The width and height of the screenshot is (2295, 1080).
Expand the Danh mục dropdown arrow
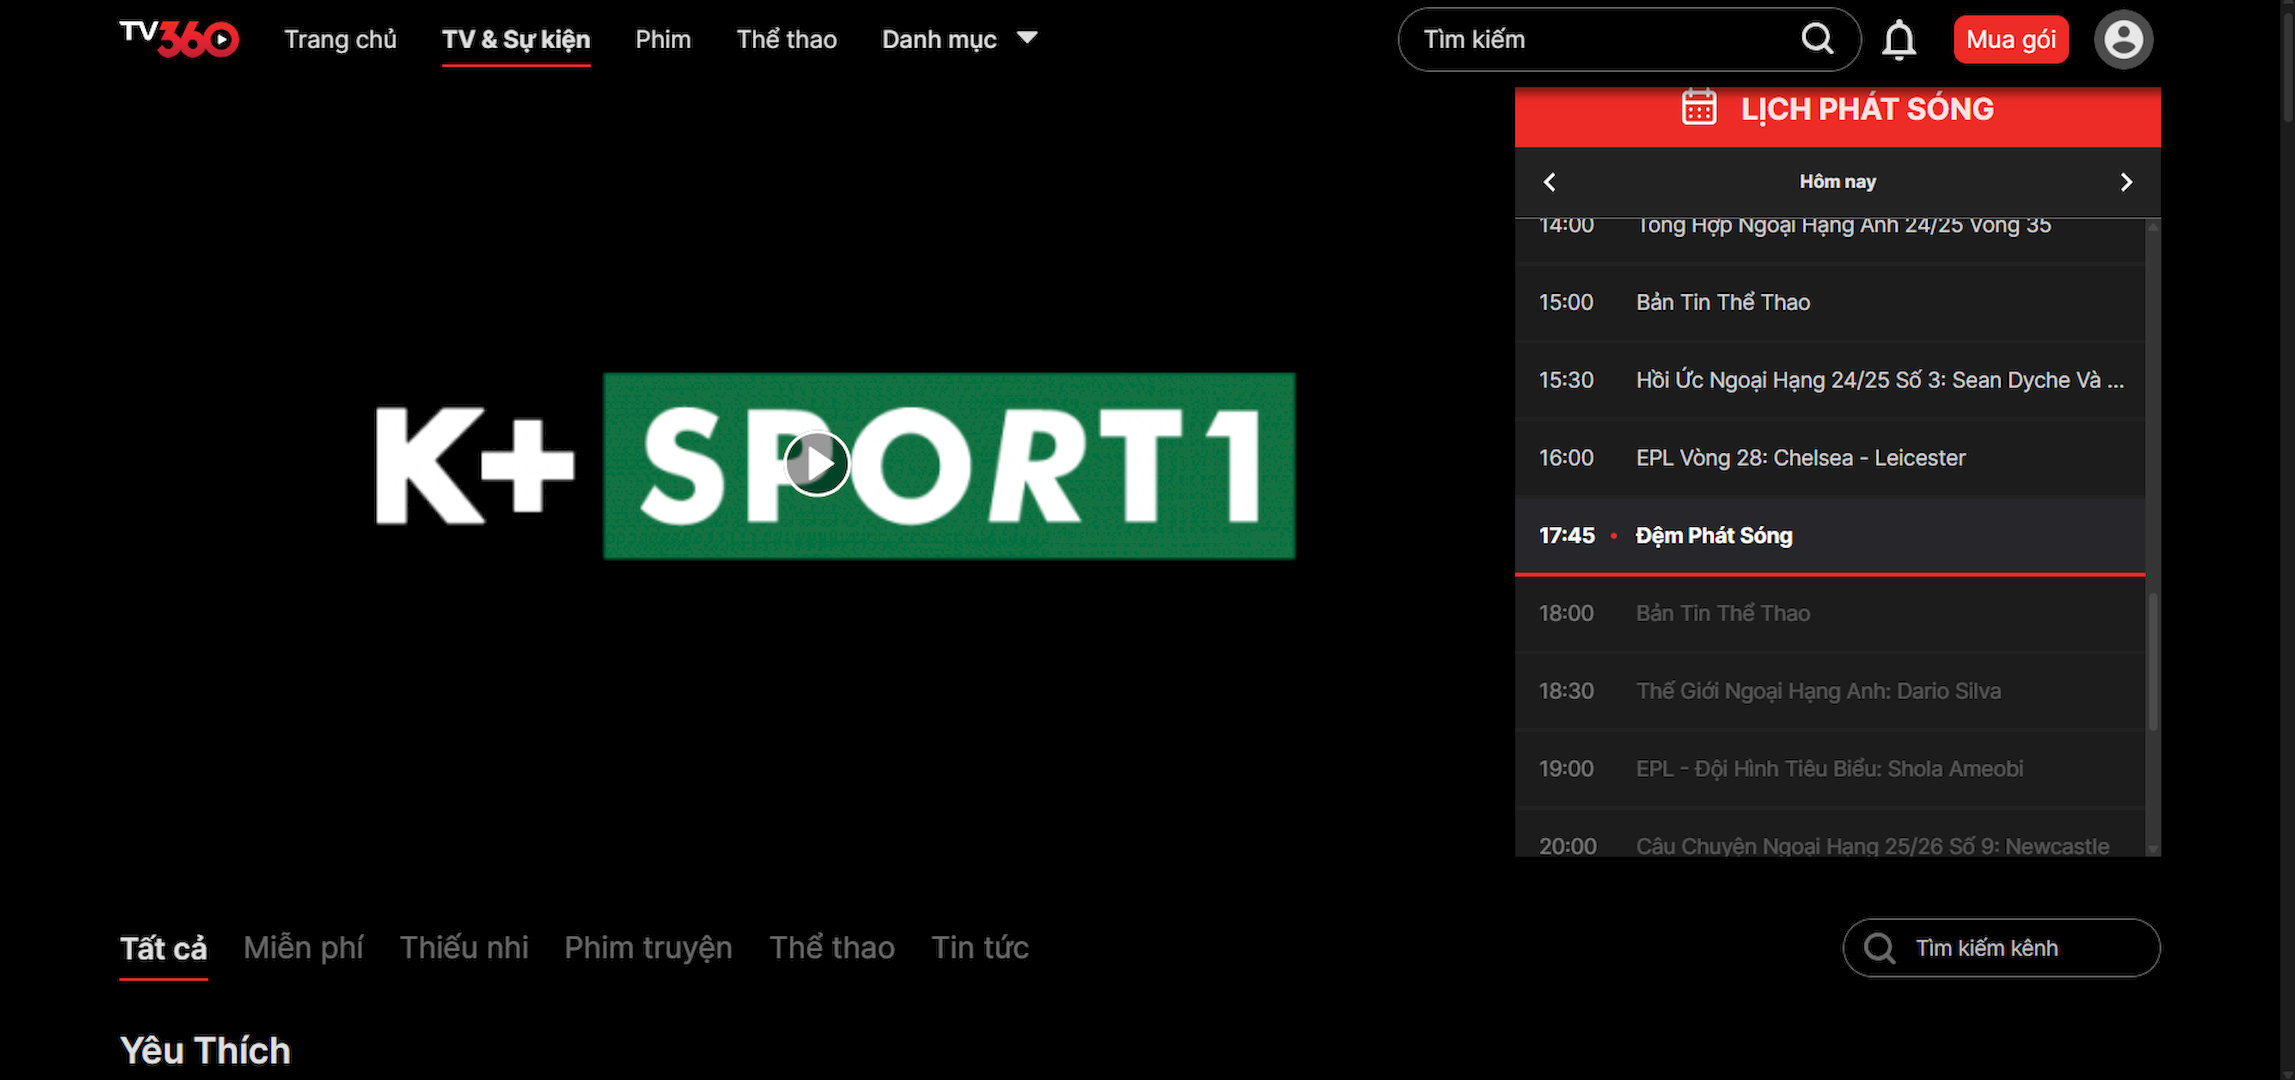1027,38
